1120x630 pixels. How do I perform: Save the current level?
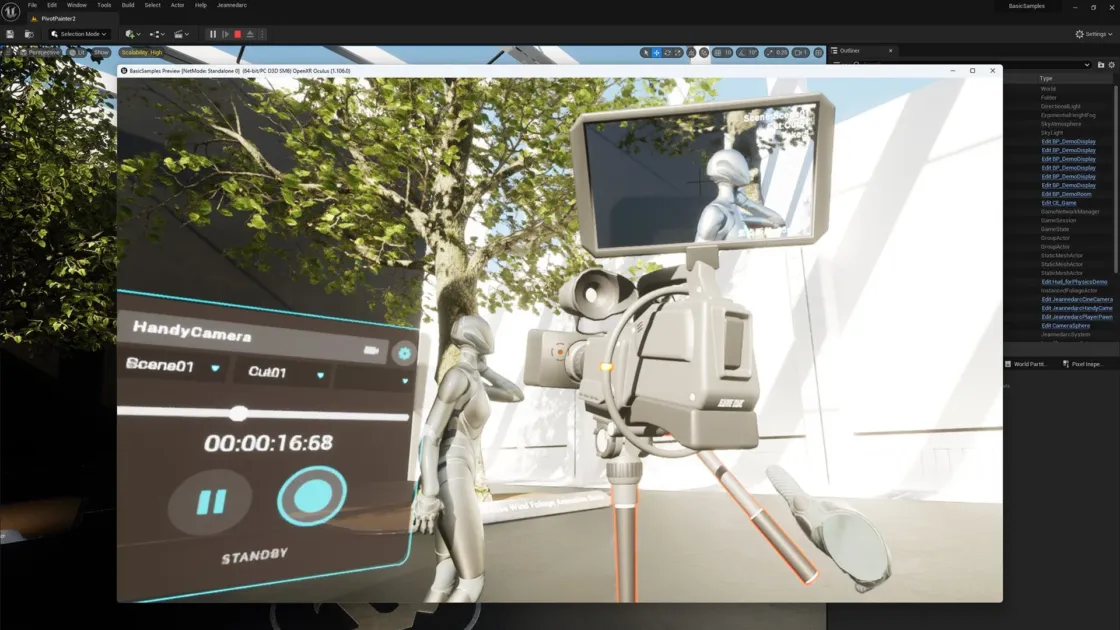point(10,33)
